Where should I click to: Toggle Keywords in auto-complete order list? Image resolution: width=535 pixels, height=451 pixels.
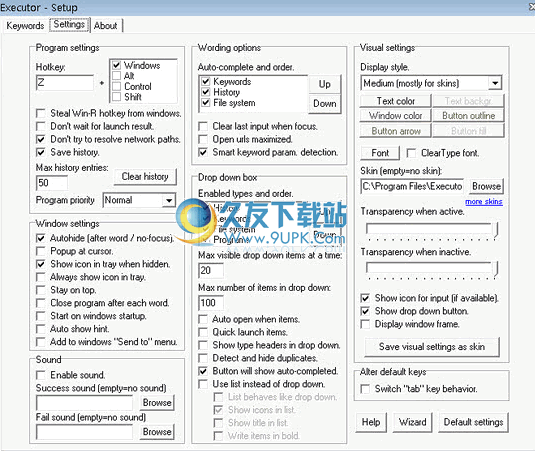tap(205, 82)
